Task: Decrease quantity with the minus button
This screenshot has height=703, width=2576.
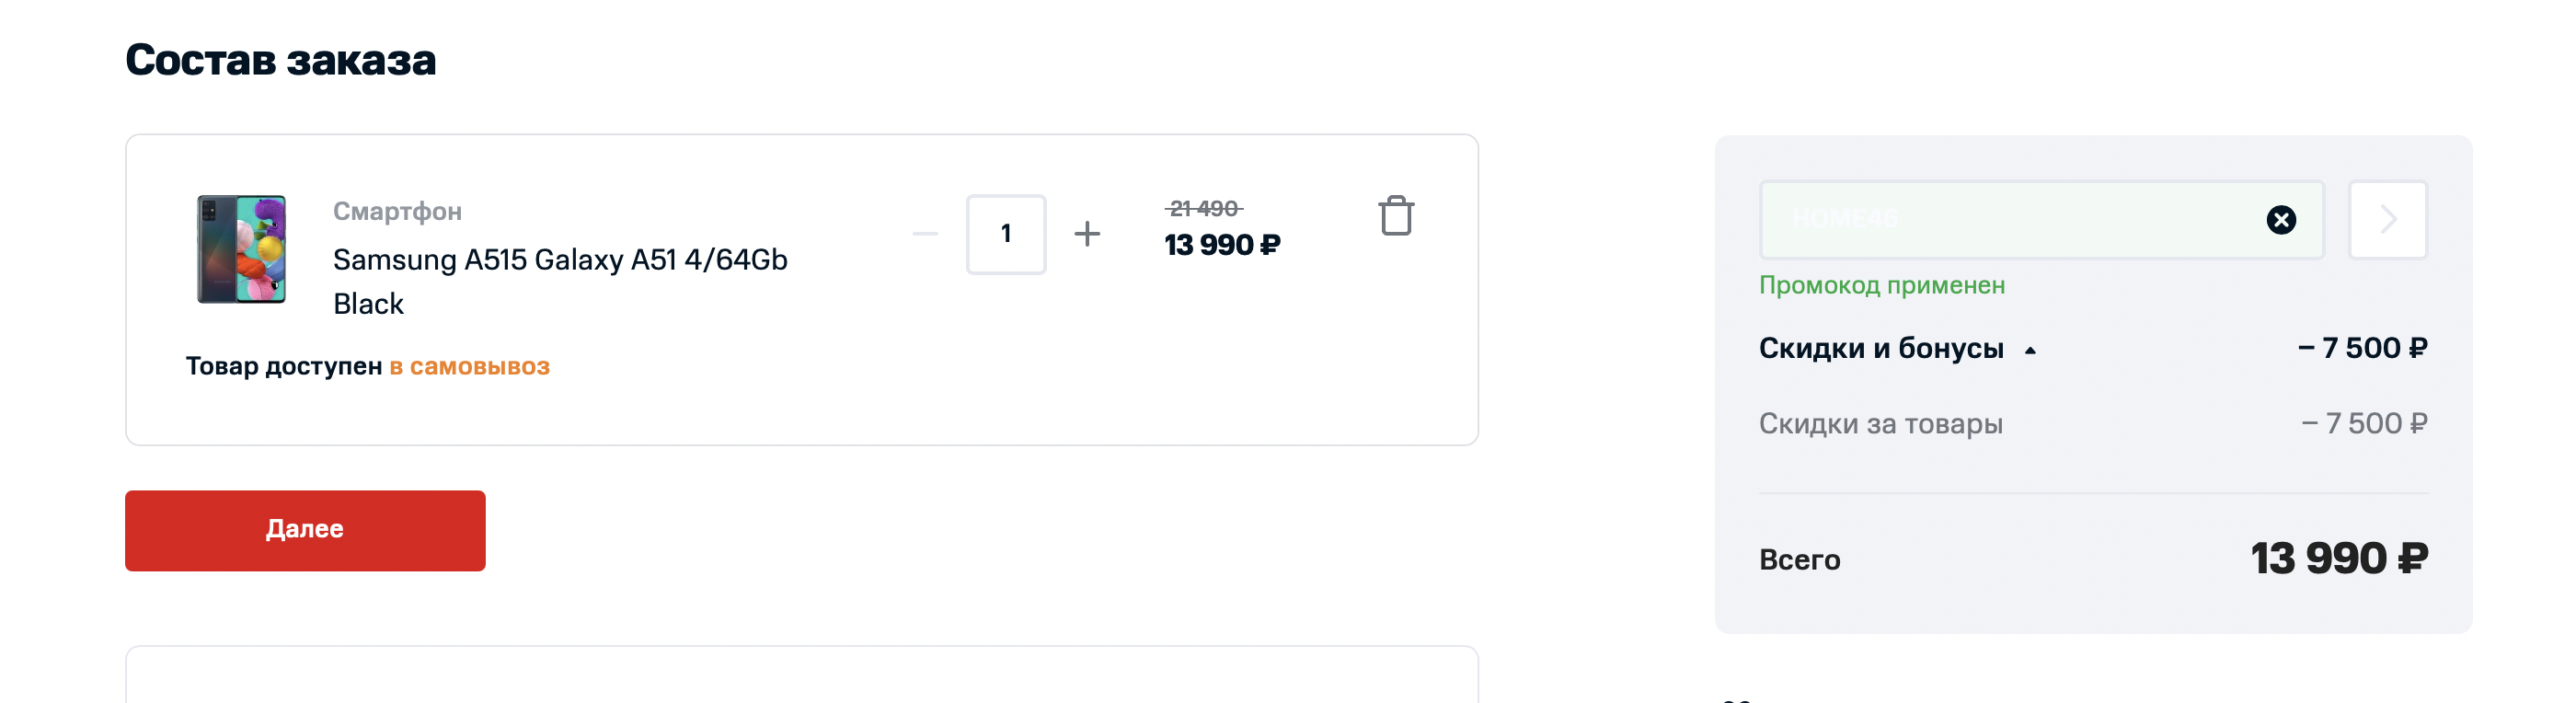Action: point(925,234)
